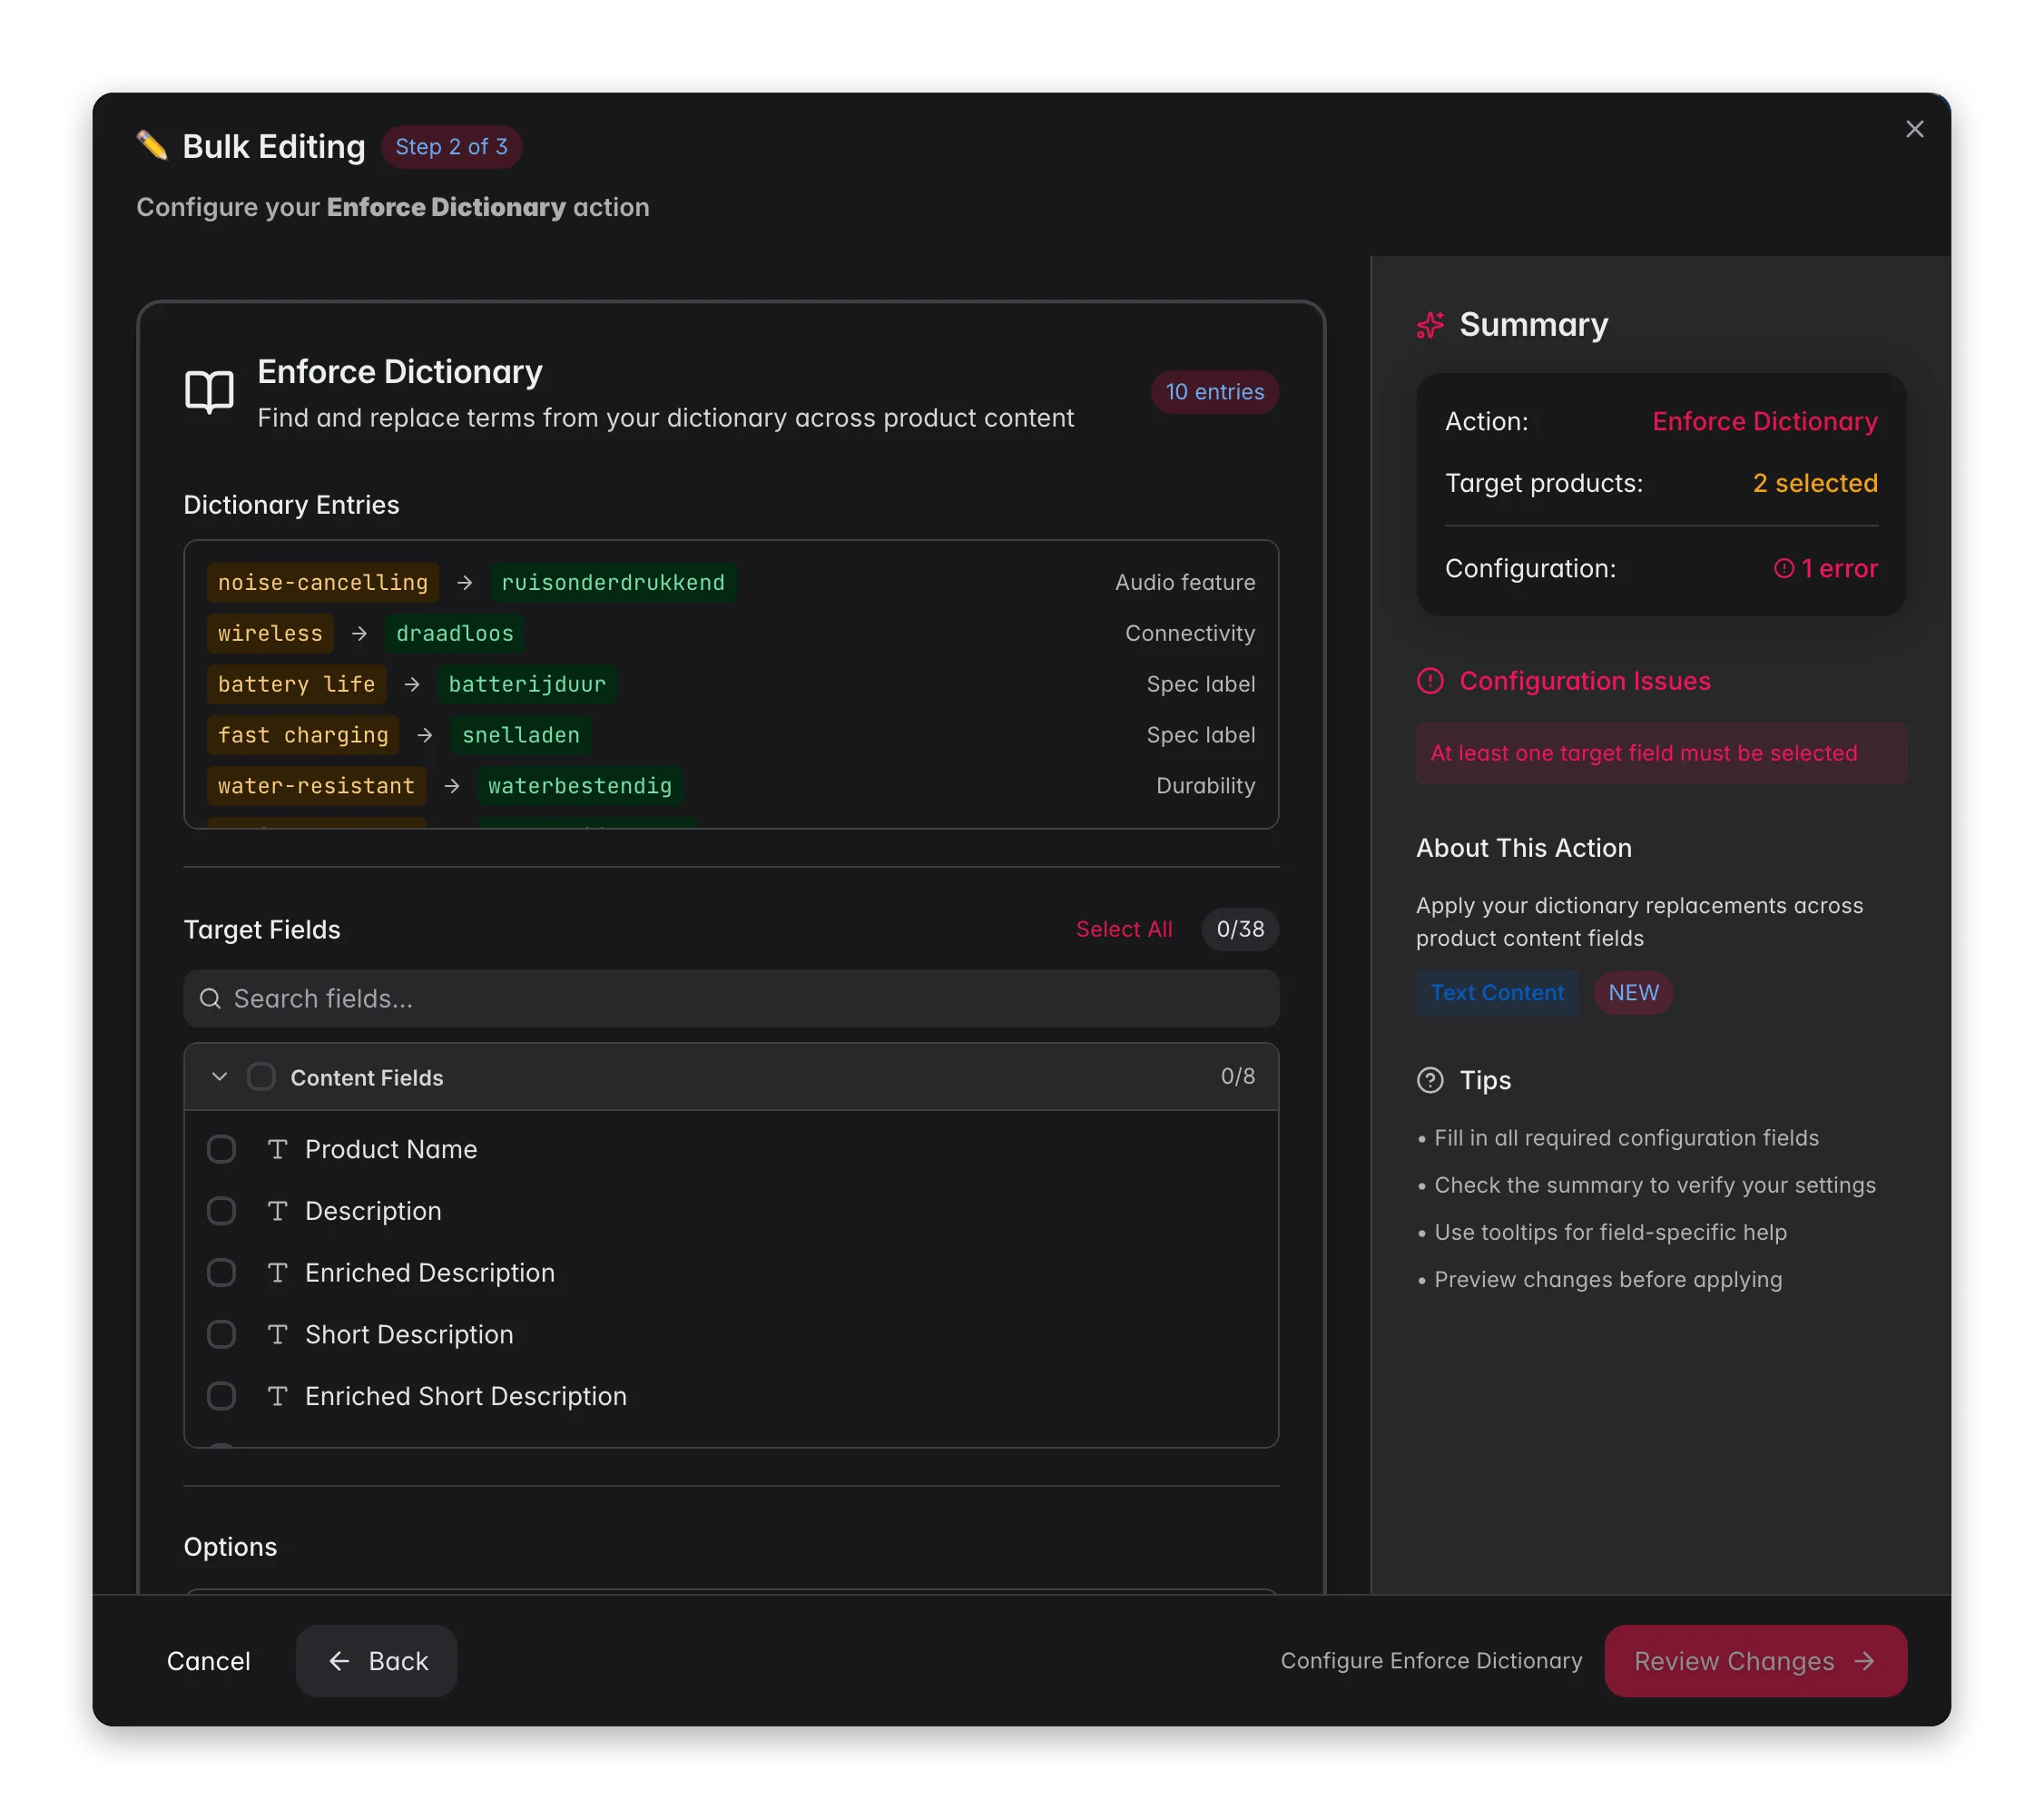Screen dimensions: 2044x1819
Task: Check the Enriched Short Description field
Action: 221,1396
